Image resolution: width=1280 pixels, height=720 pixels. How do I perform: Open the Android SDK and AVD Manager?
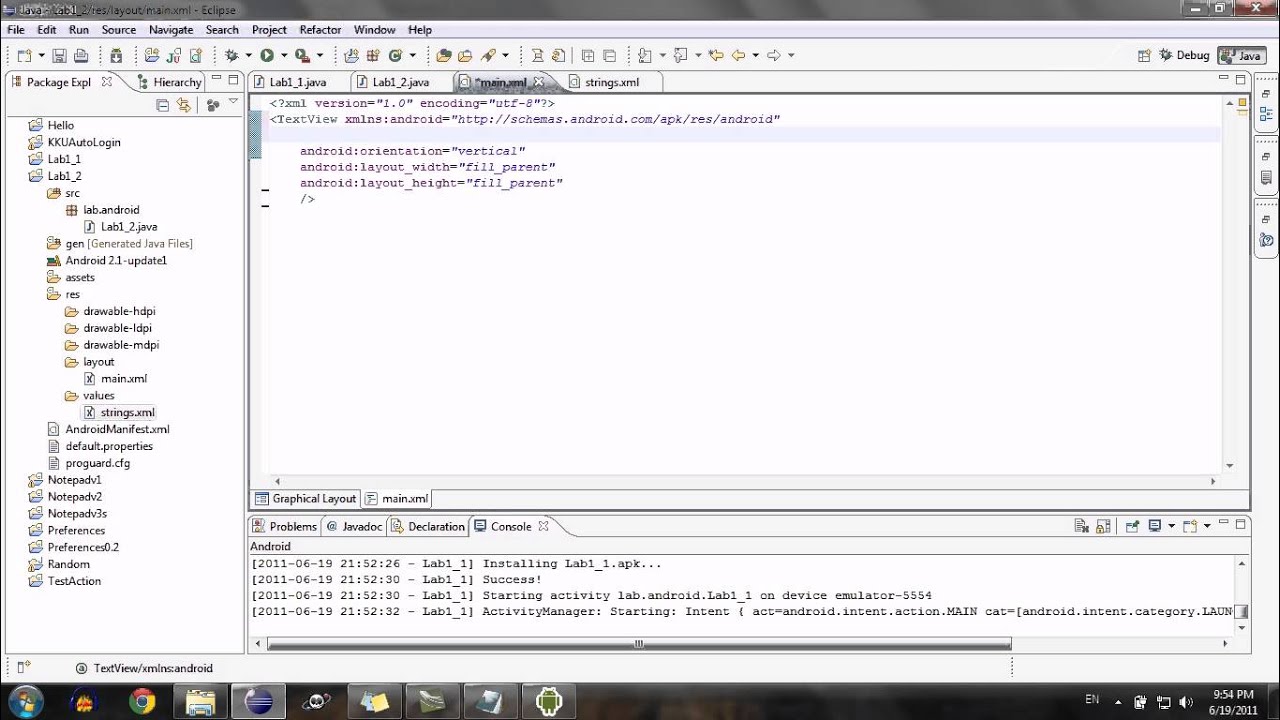[x=116, y=56]
